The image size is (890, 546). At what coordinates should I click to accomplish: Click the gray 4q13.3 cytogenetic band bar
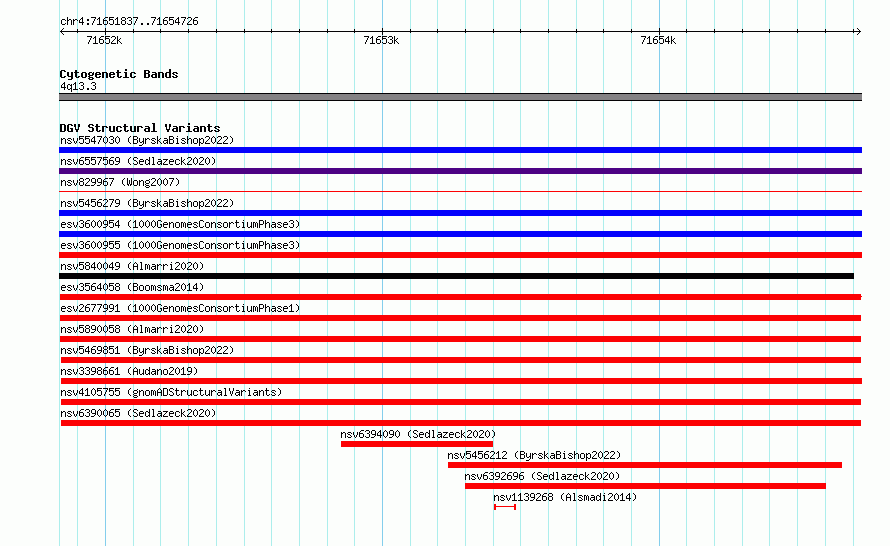tap(460, 97)
